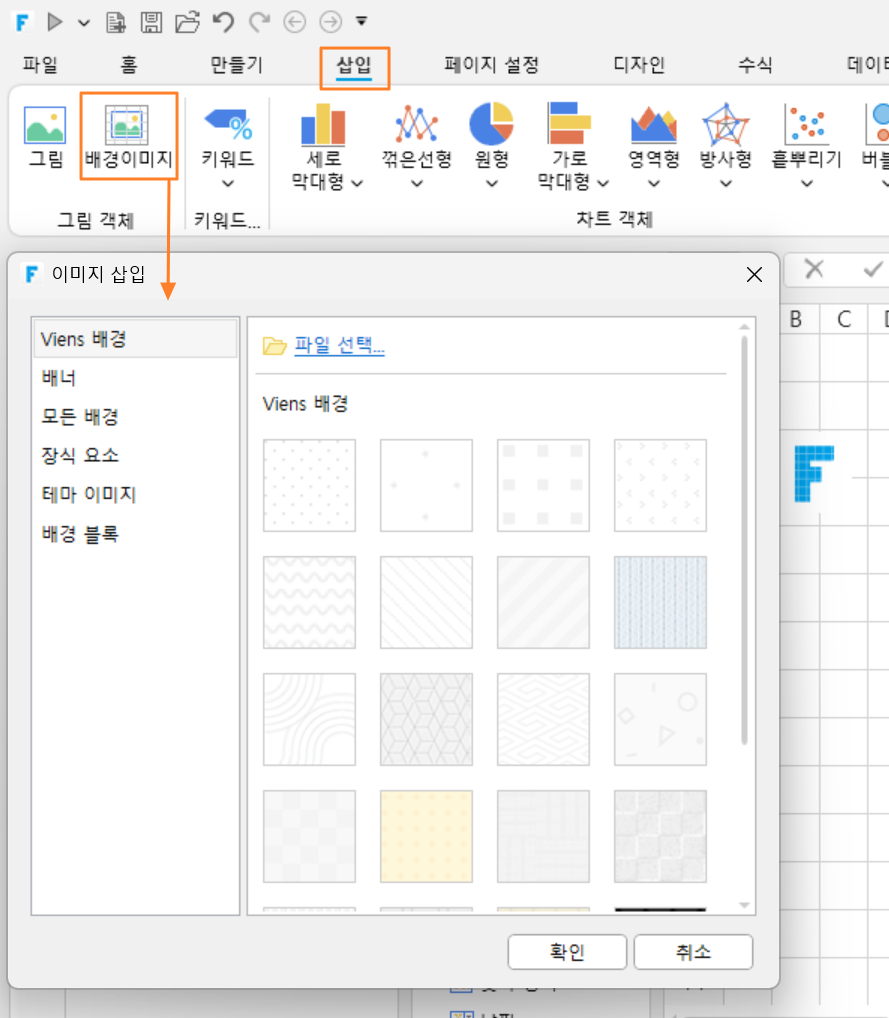Click the 흩뿌리기 scatter chart icon

tap(807, 123)
